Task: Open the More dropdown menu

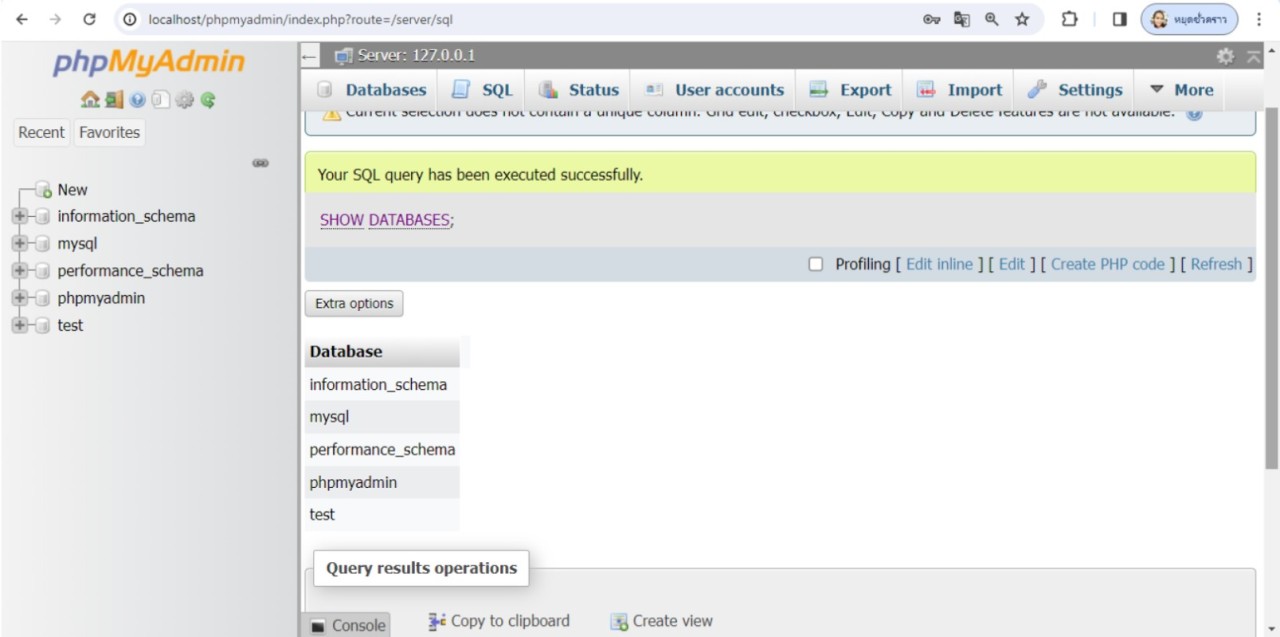Action: [x=1181, y=90]
